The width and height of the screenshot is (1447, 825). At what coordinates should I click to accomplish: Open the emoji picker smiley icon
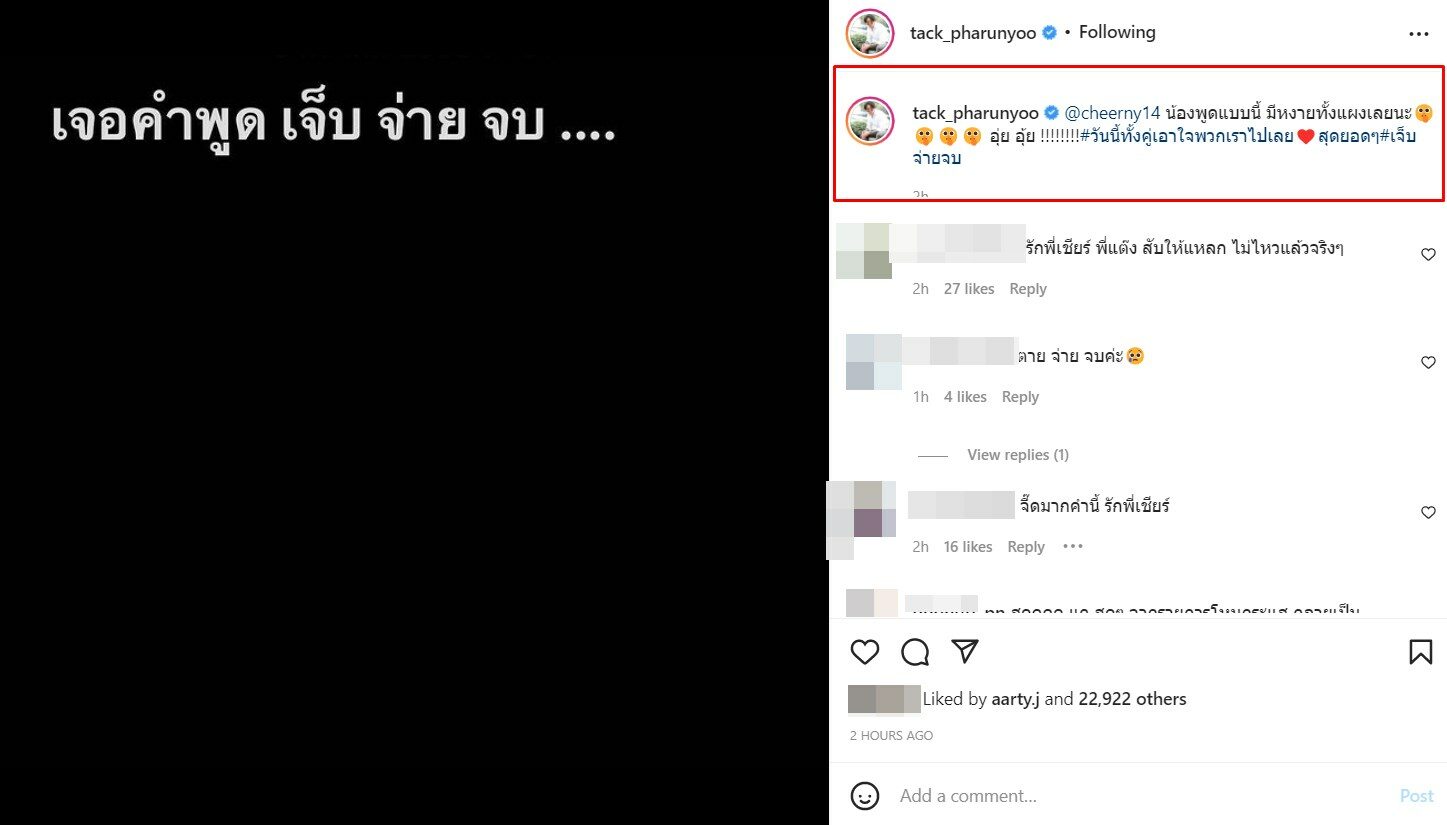click(865, 796)
